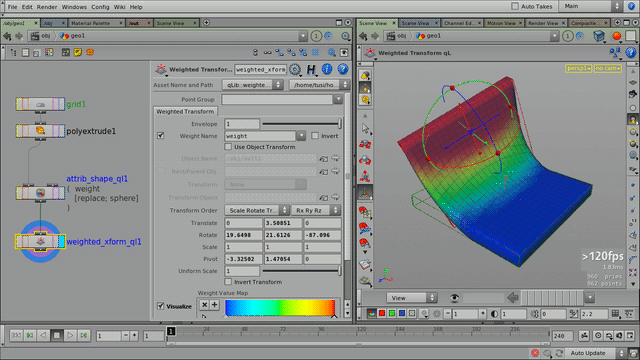The width and height of the screenshot is (640, 360).
Task: Click the viewport eye visibility icon
Action: click(x=455, y=298)
